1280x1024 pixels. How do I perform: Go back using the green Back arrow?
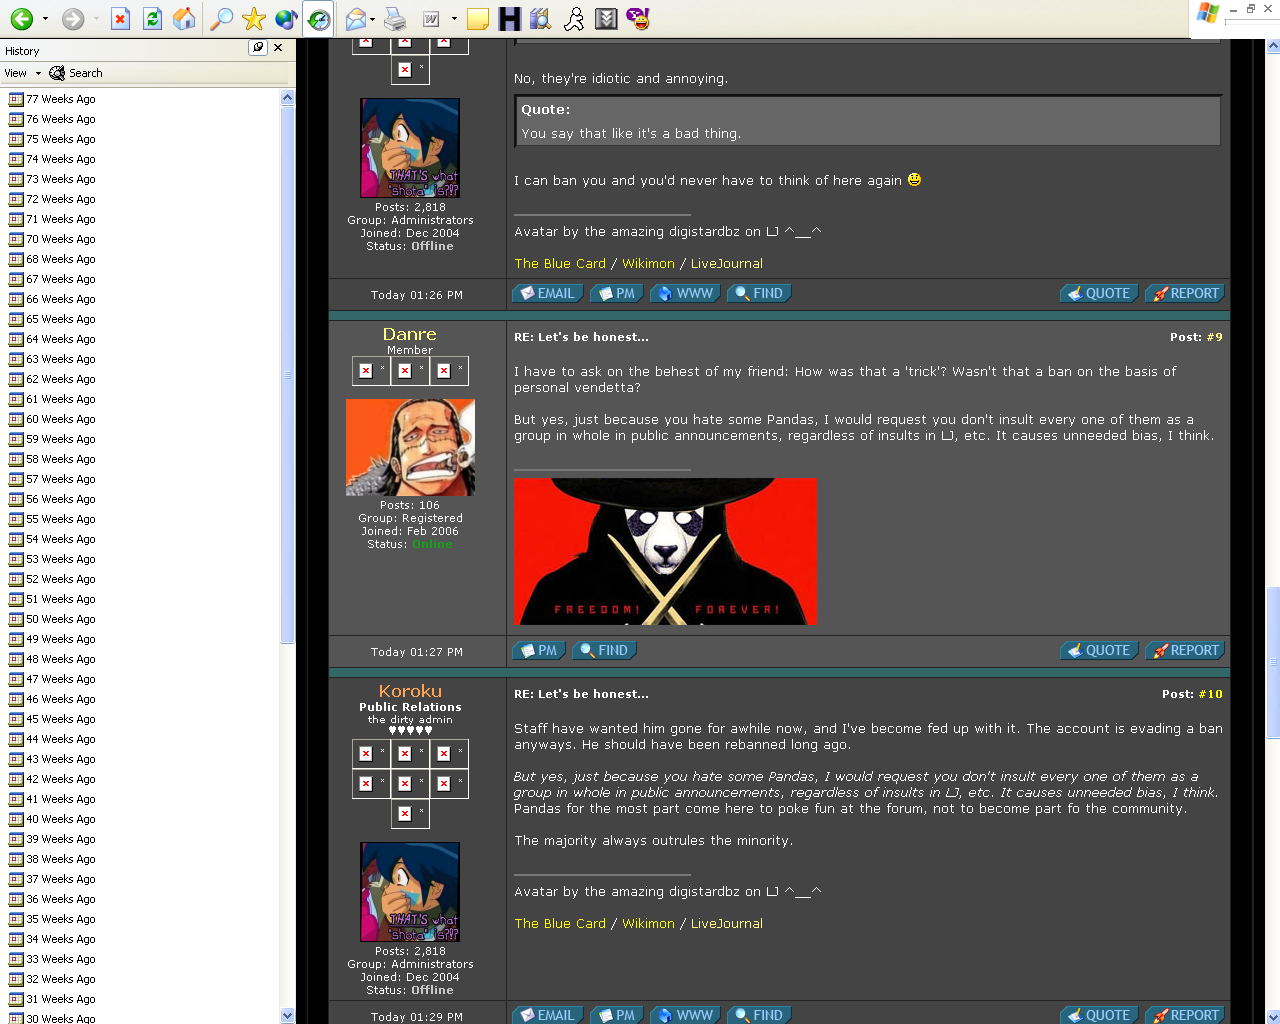click(x=21, y=18)
